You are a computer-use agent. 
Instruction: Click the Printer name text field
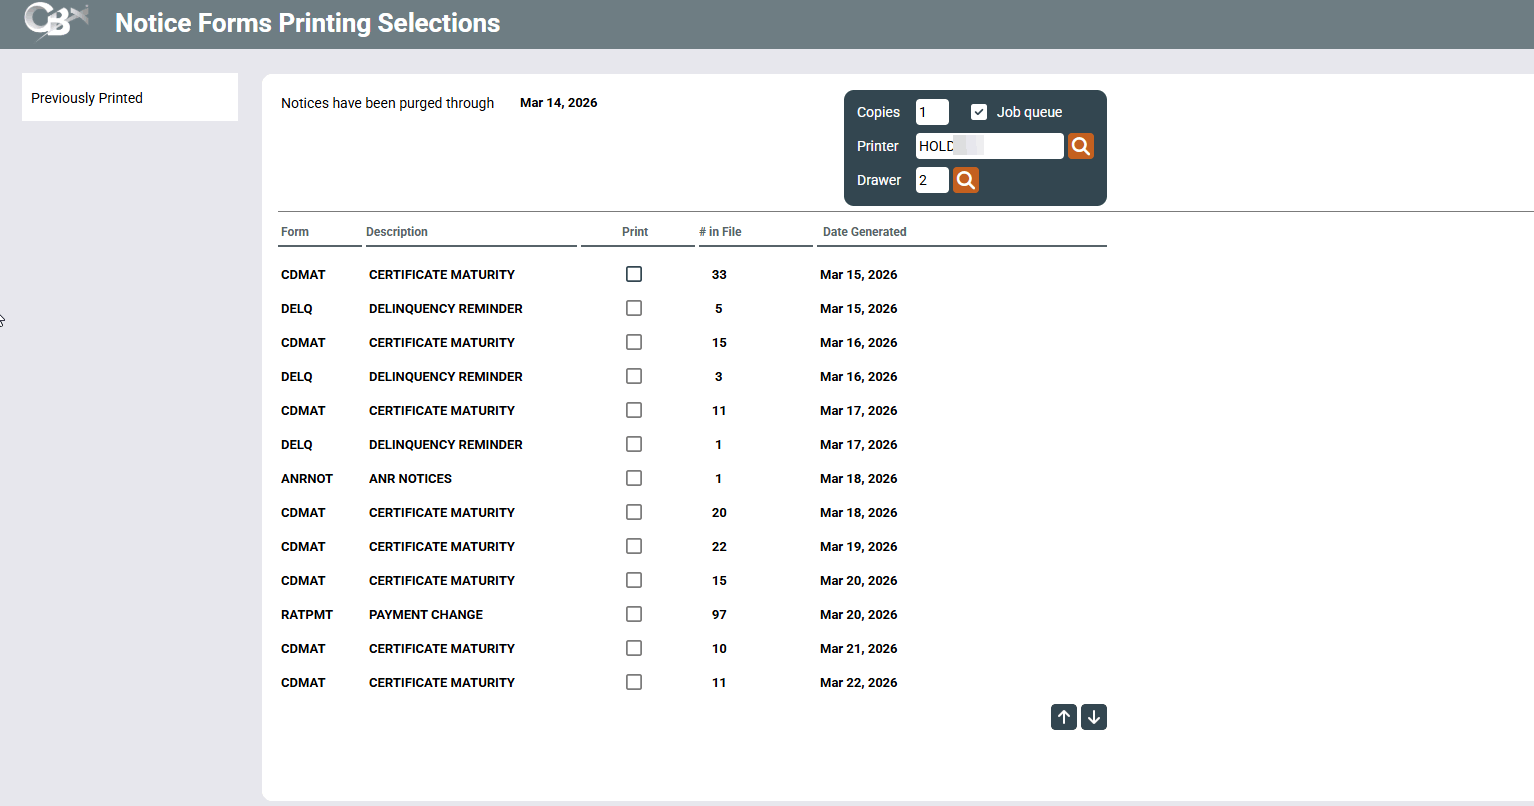(989, 146)
